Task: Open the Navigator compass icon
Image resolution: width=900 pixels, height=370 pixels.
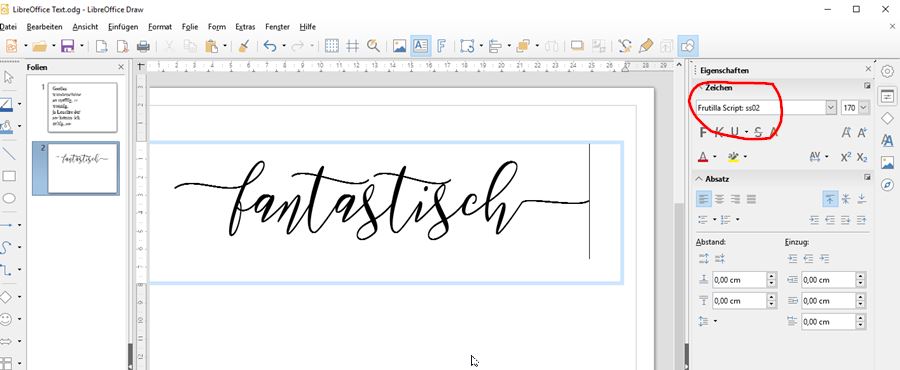Action: click(887, 184)
